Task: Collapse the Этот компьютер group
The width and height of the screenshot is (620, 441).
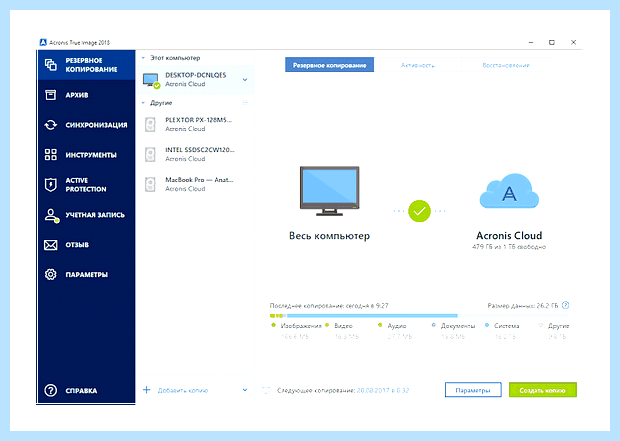Action: (x=143, y=58)
